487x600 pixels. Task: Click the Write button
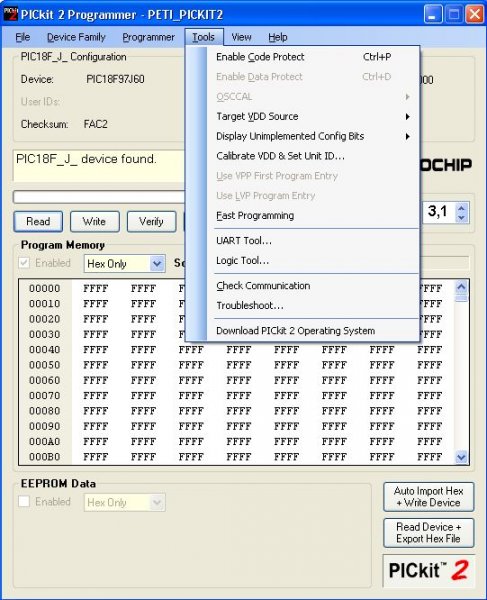94,222
